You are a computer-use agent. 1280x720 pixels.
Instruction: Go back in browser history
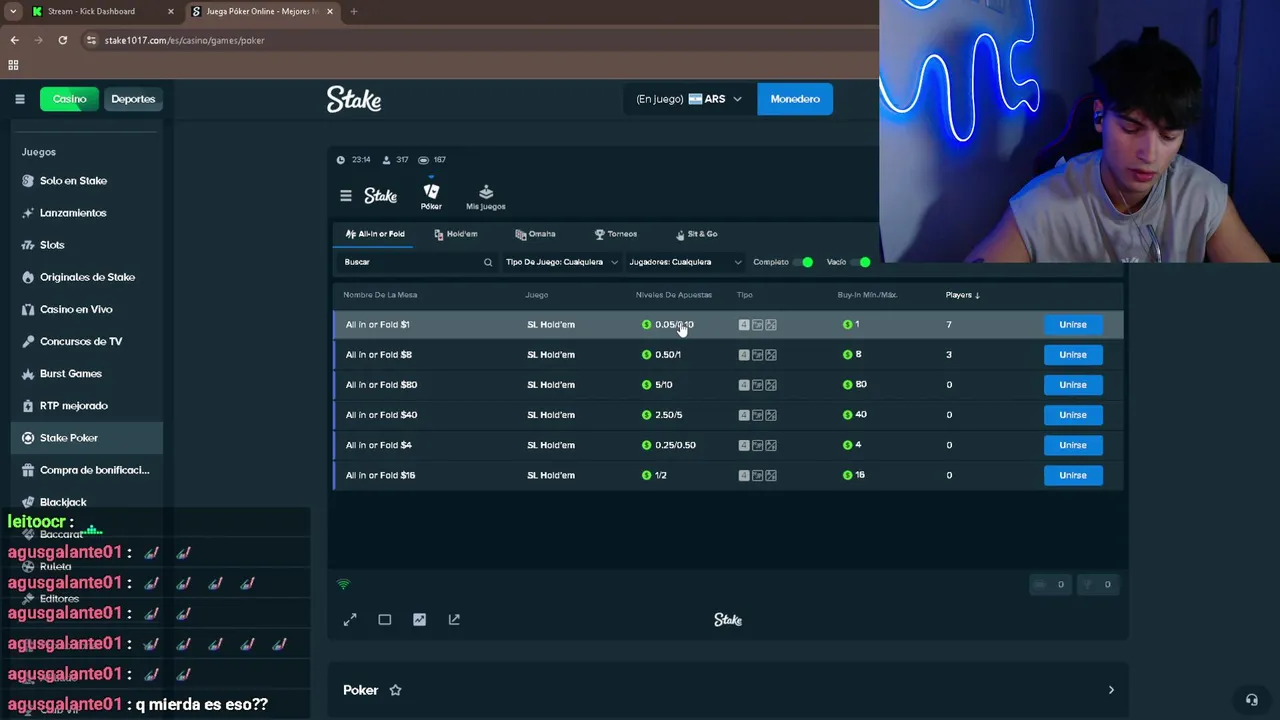(14, 40)
